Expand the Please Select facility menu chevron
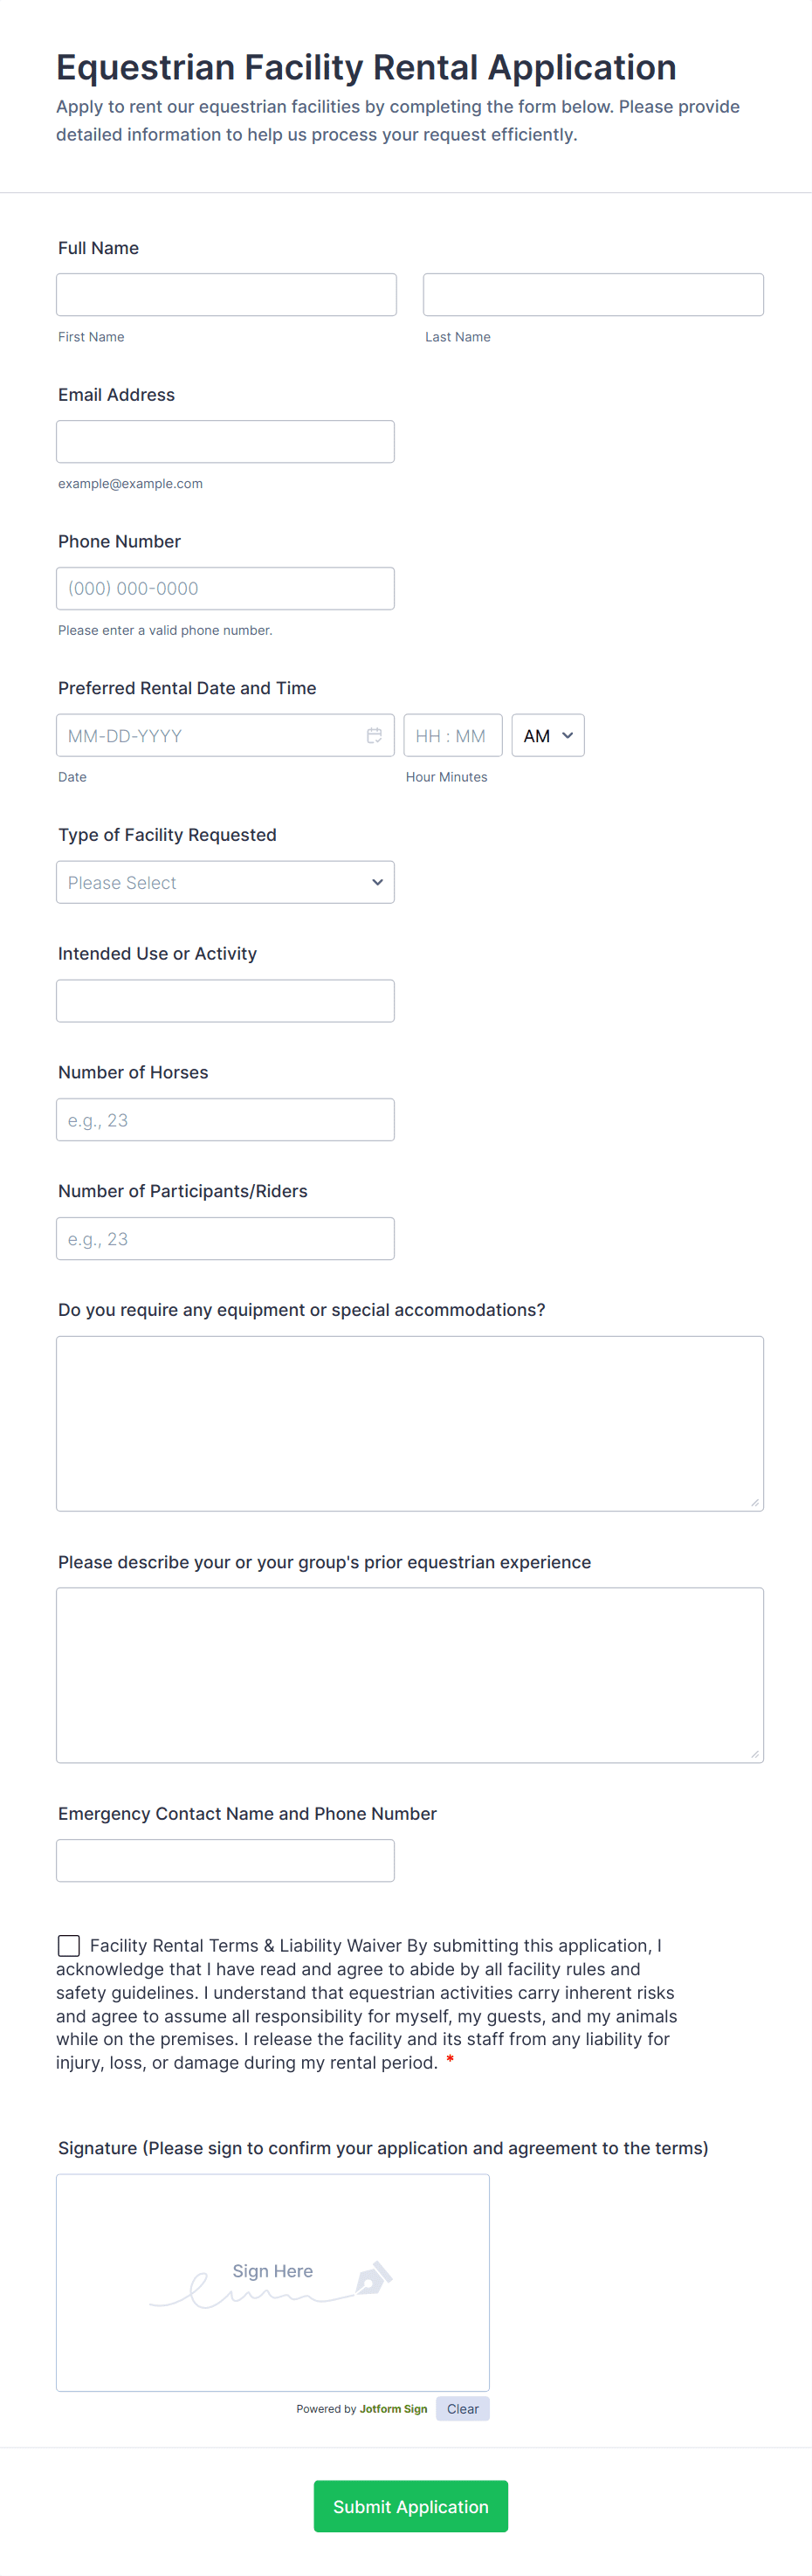The image size is (812, 2576). (x=377, y=882)
